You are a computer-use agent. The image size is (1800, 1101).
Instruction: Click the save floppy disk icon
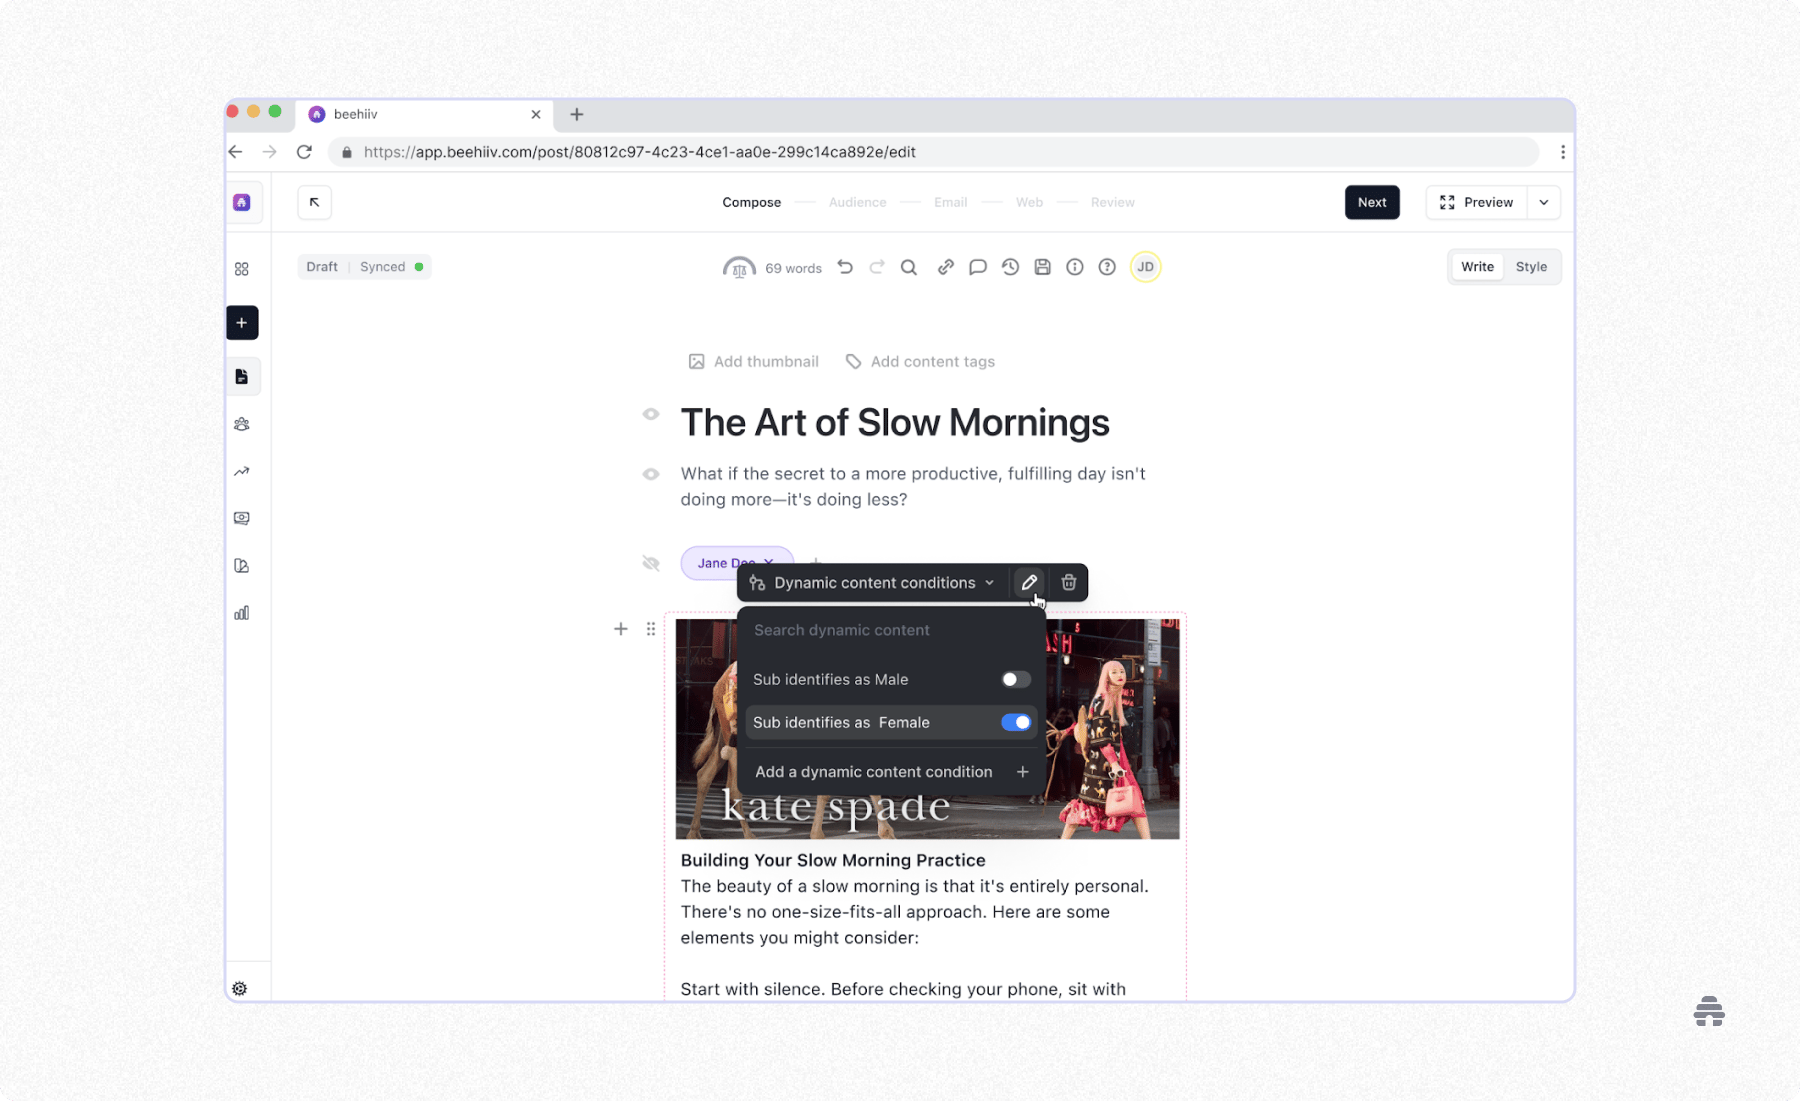point(1042,267)
